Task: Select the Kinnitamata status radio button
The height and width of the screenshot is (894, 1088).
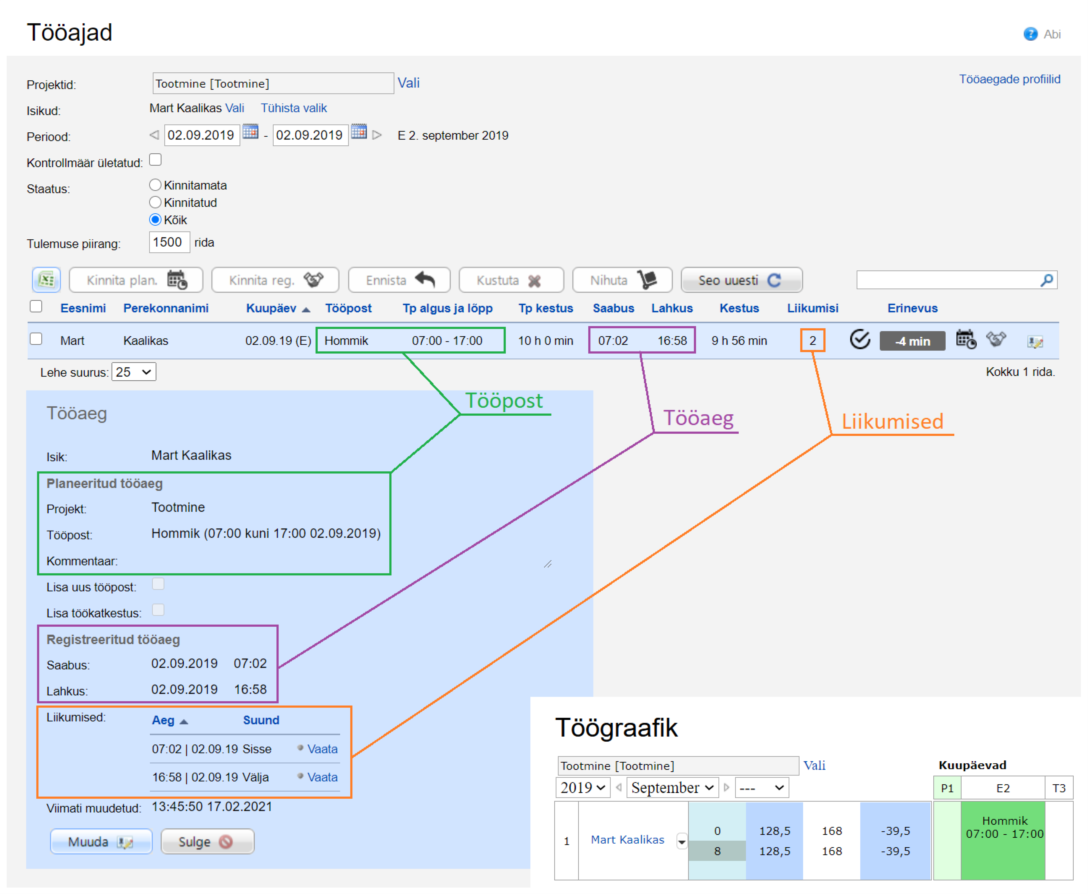Action: click(155, 185)
